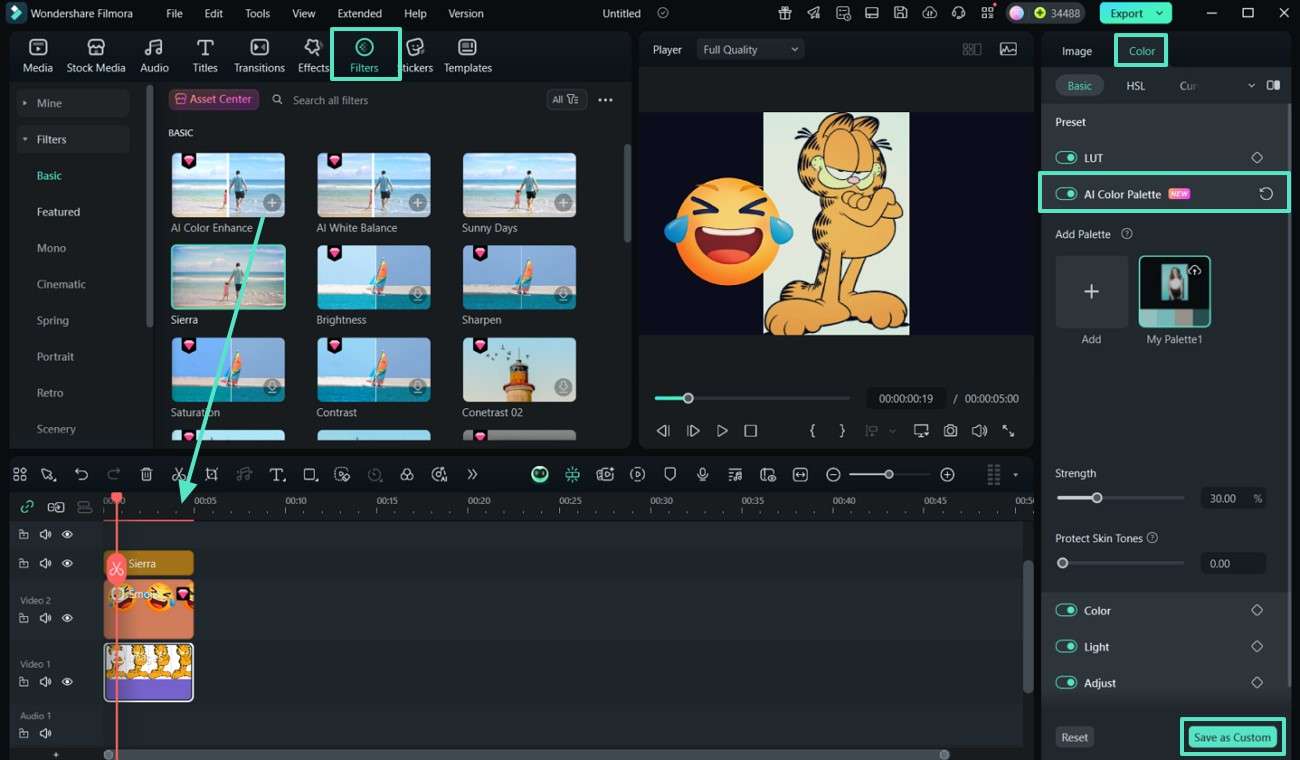The height and width of the screenshot is (760, 1300).
Task: Open the Tools menu
Action: [x=257, y=13]
